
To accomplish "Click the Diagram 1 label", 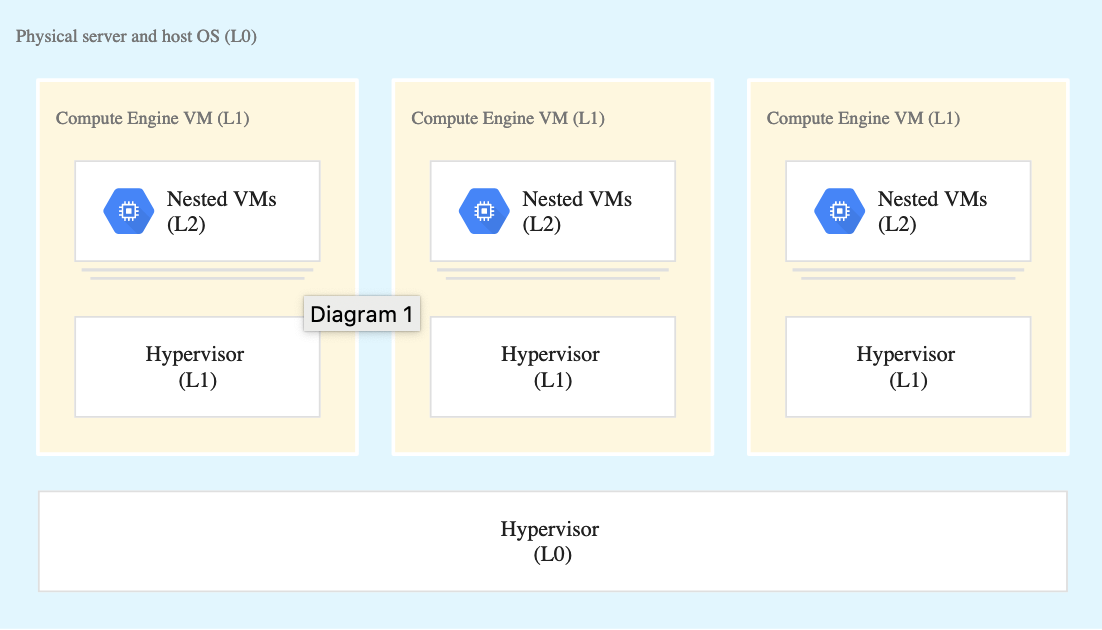I will coord(362,314).
